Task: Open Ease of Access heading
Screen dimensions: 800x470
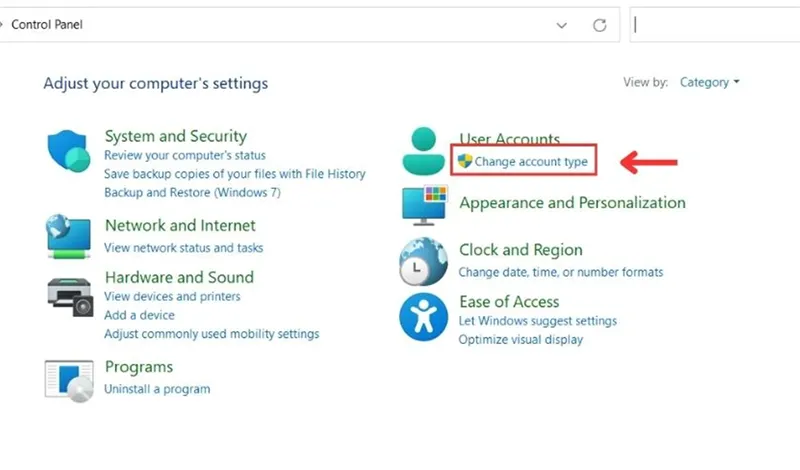Action: [x=509, y=302]
